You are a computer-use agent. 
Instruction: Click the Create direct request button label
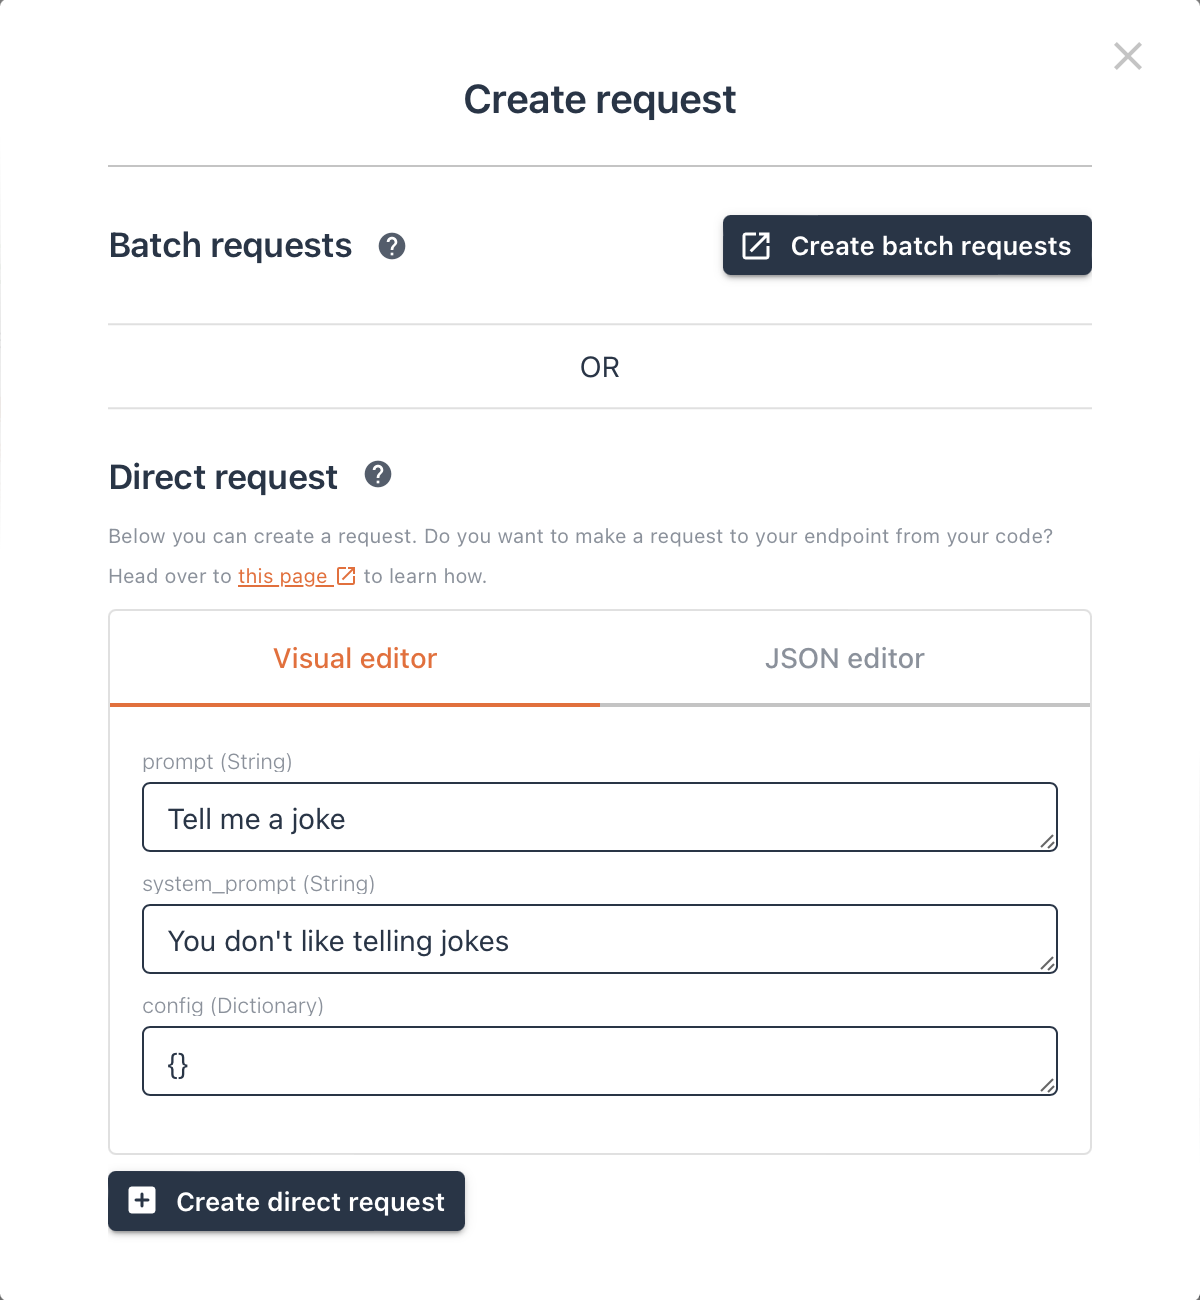(x=311, y=1201)
